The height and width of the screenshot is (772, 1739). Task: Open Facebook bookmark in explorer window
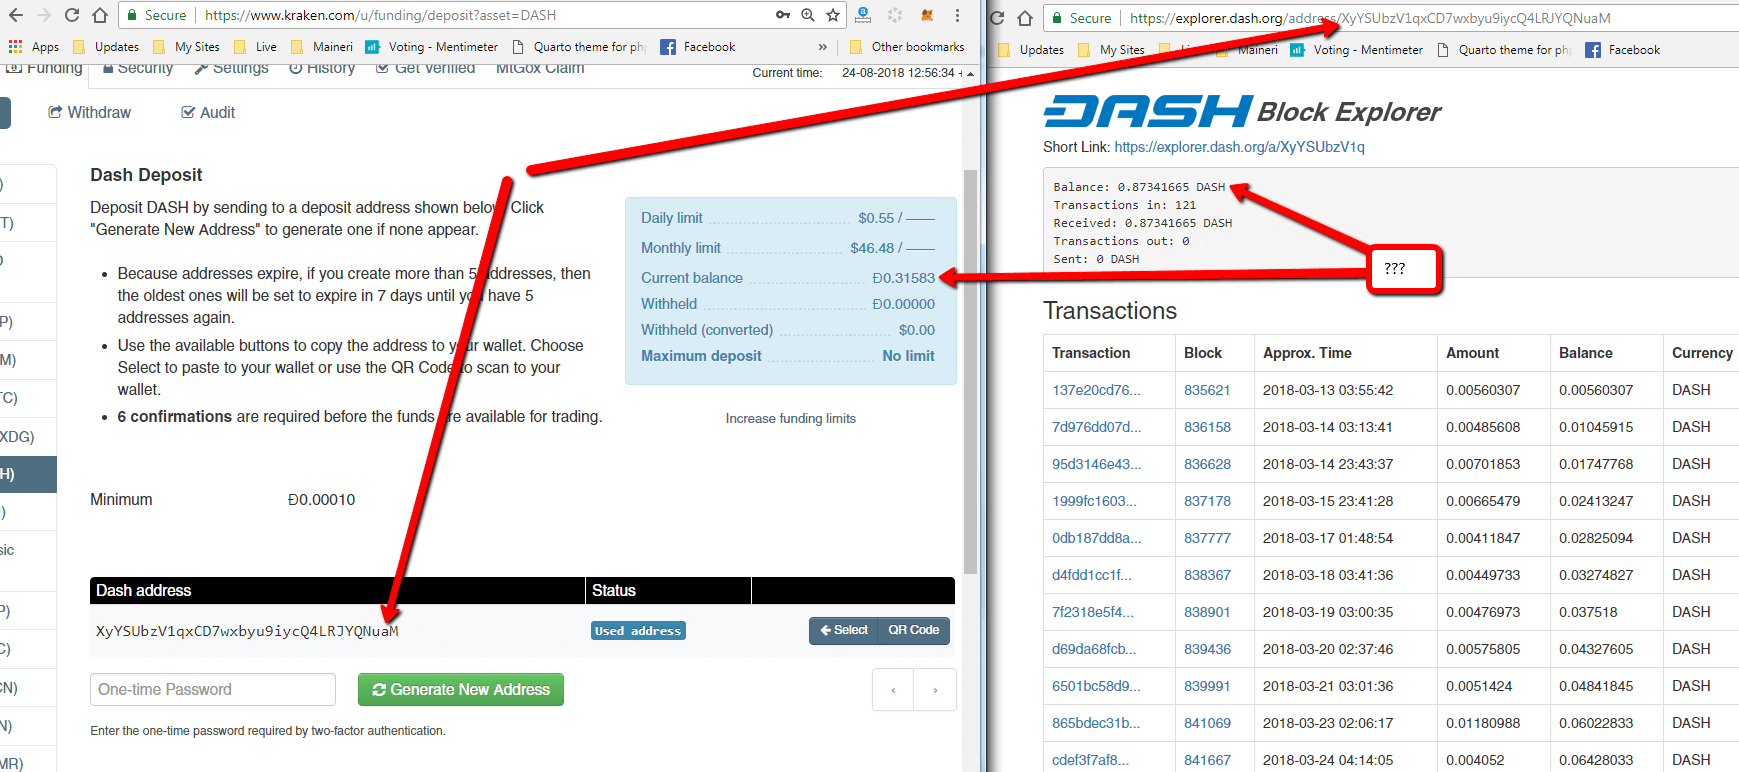point(1623,50)
